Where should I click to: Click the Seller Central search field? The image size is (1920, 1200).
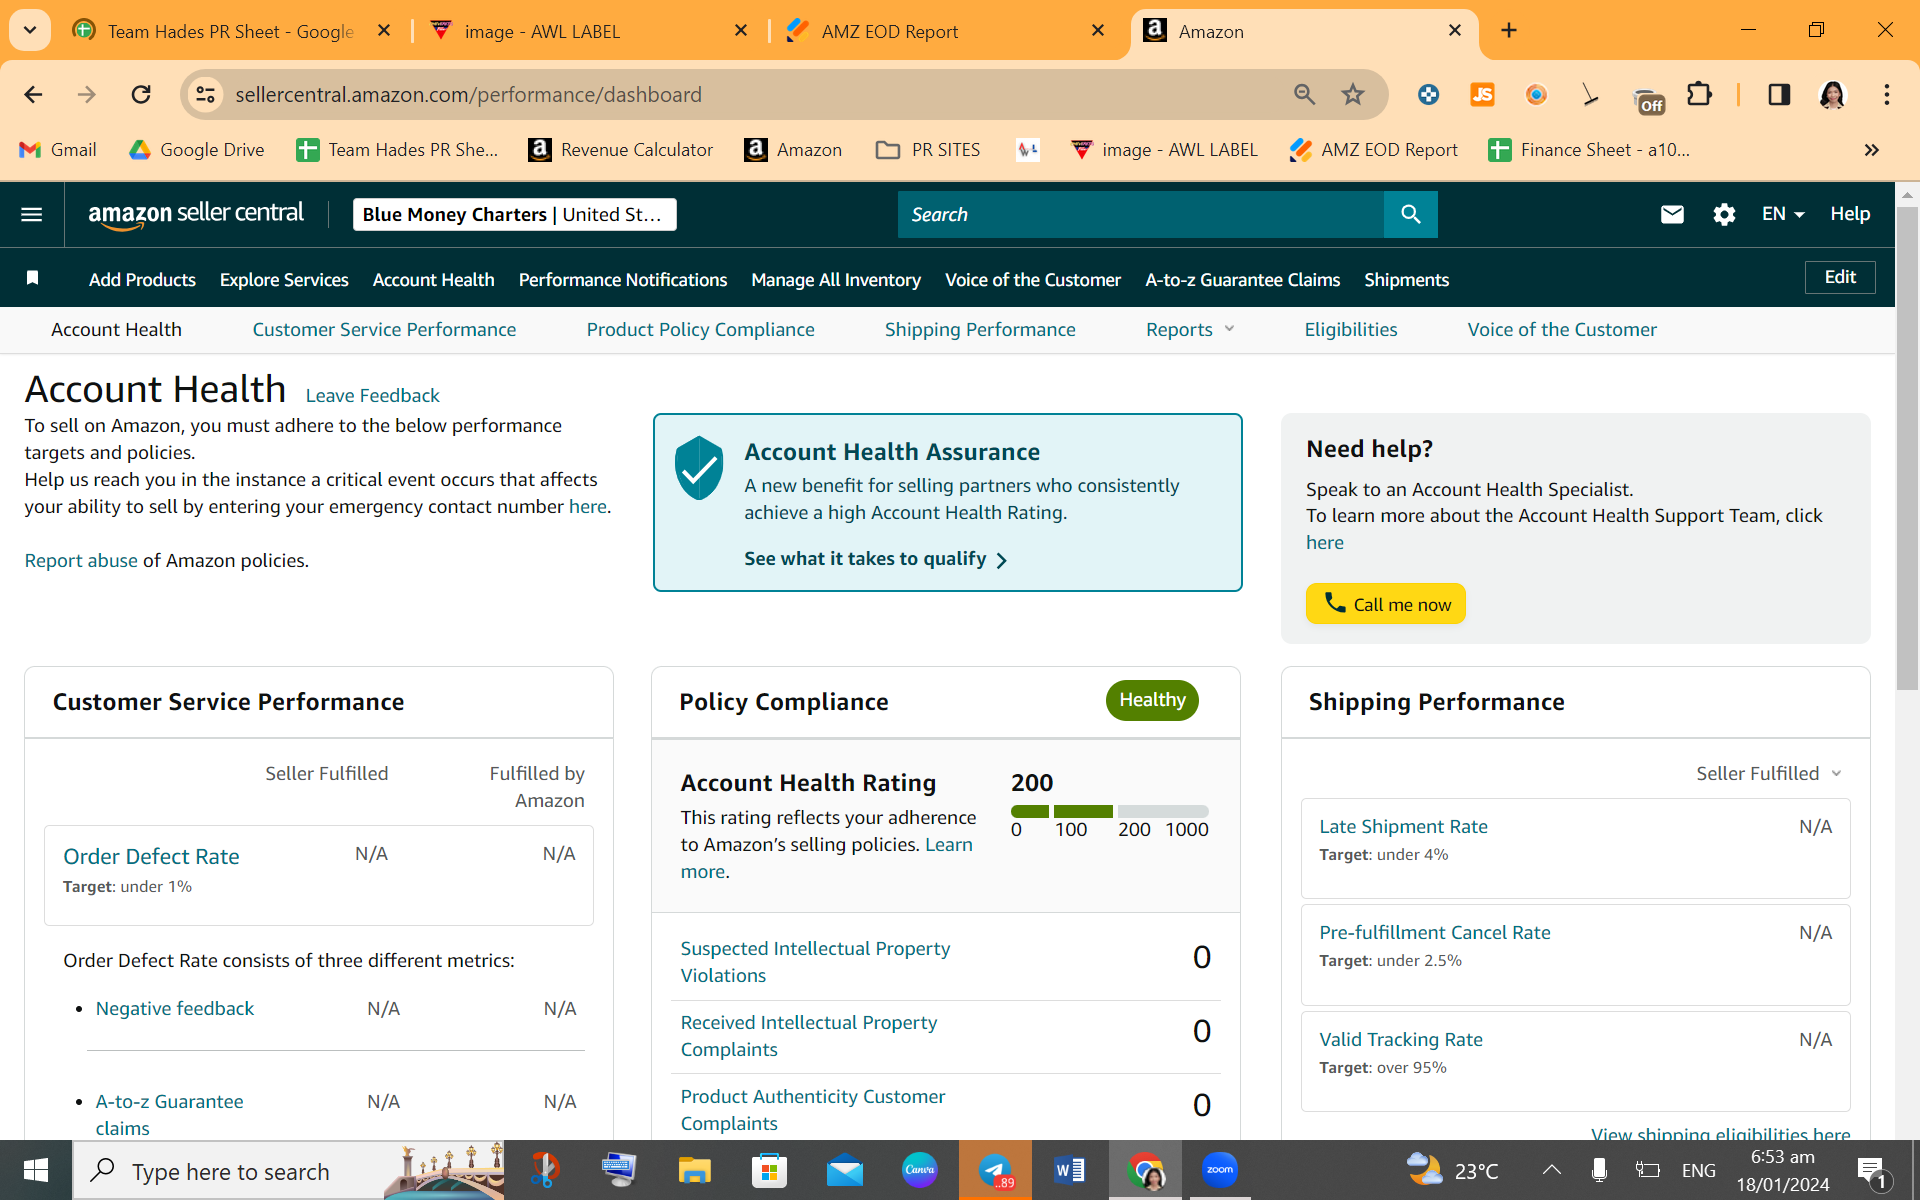1141,214
